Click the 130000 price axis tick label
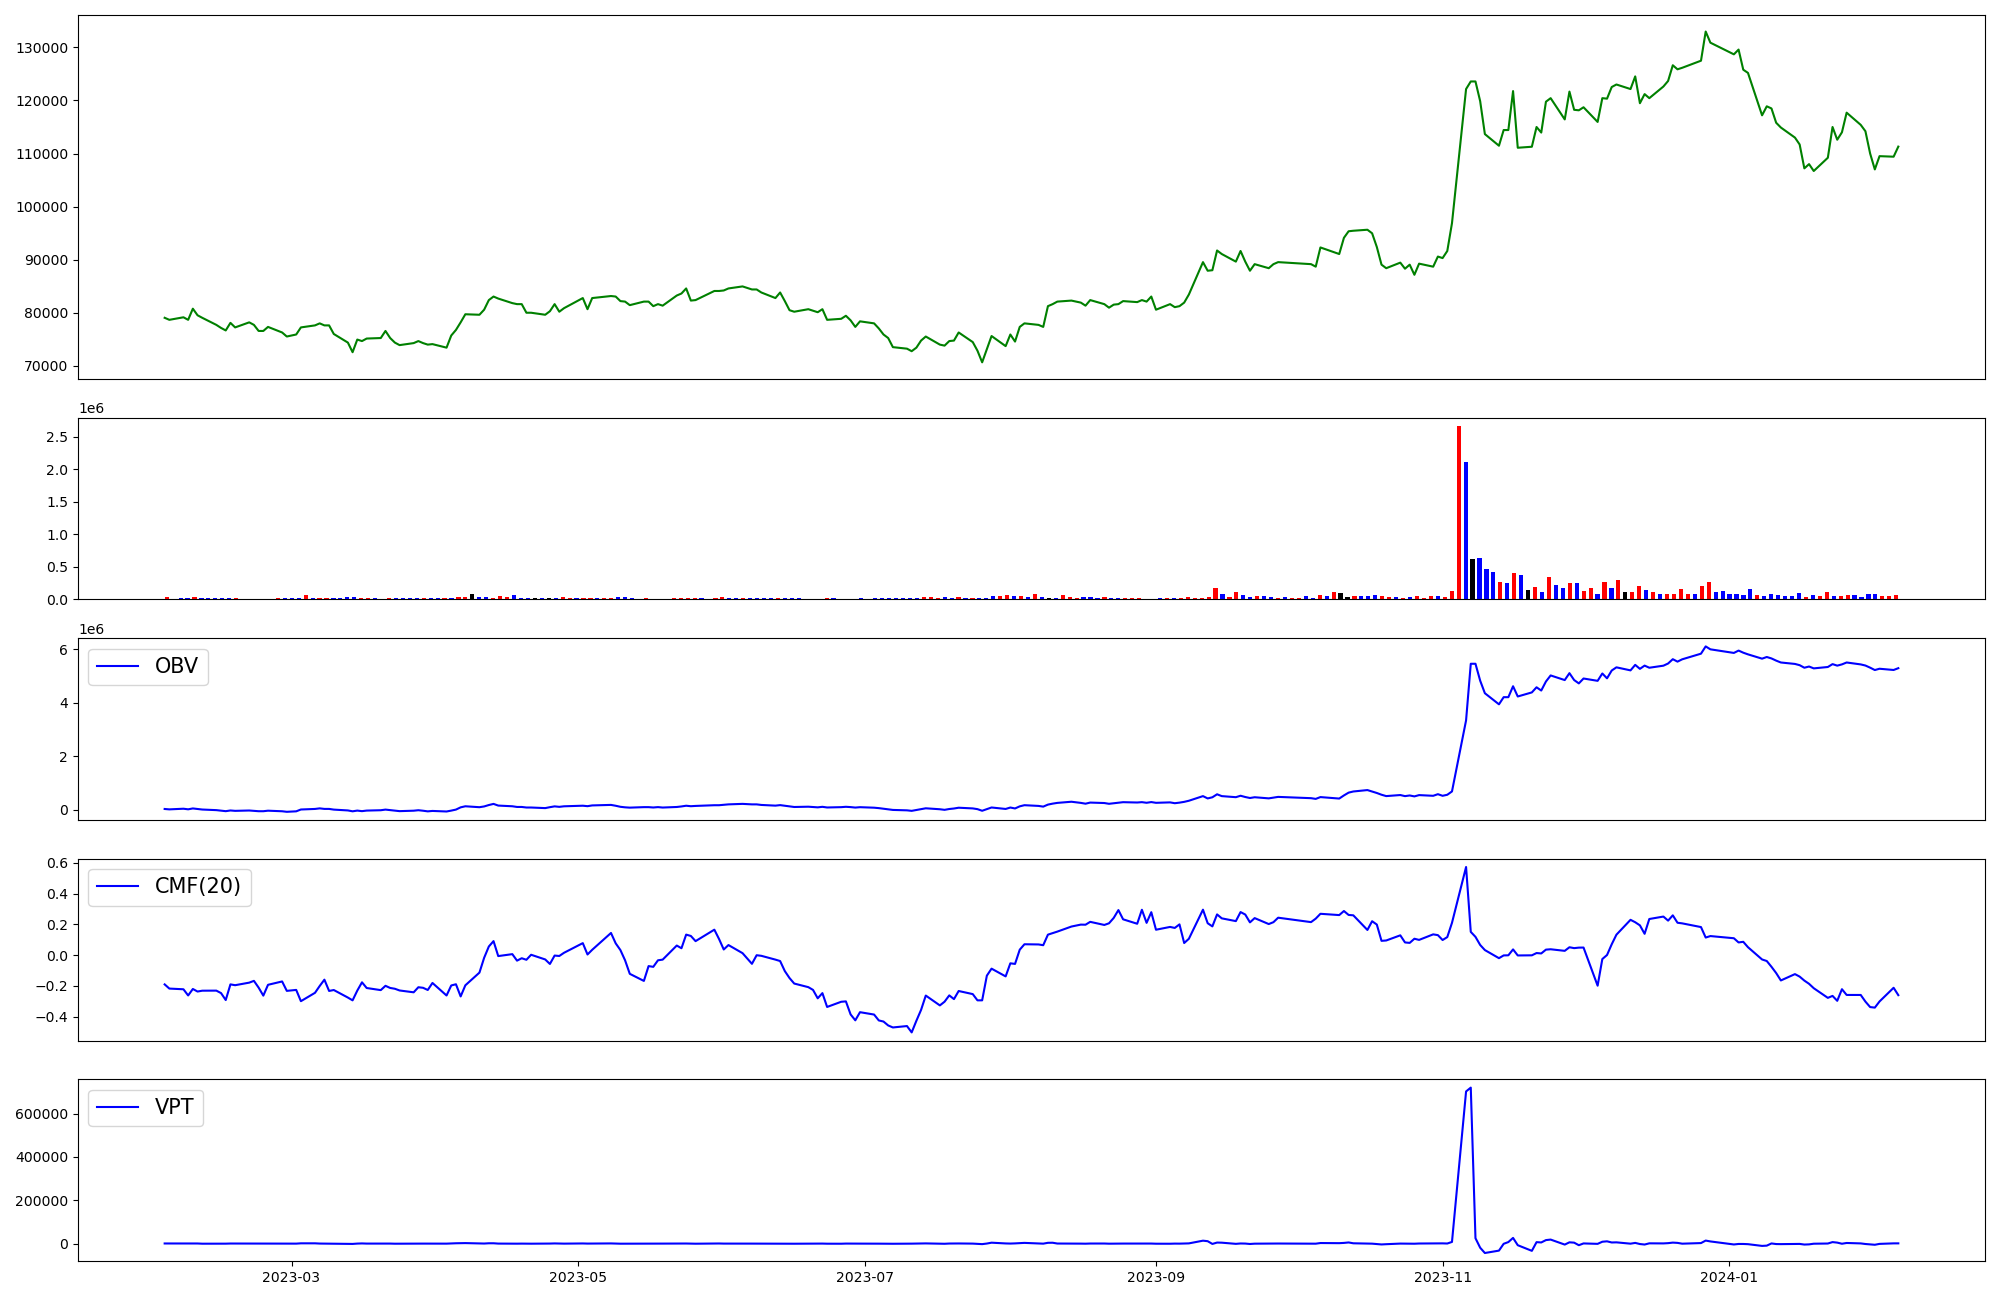This screenshot has width=2000, height=1300. [x=42, y=48]
